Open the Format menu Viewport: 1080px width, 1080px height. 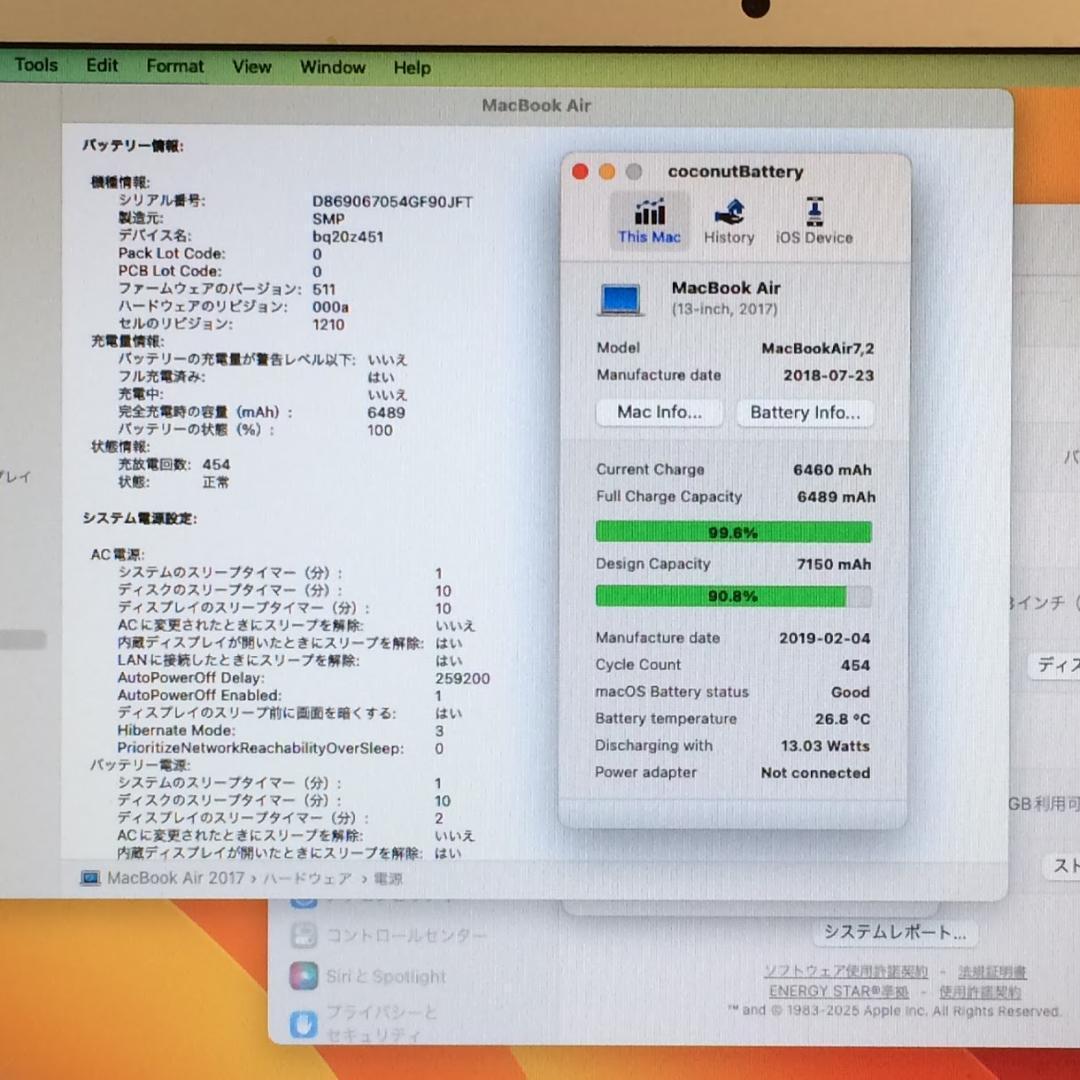click(175, 66)
